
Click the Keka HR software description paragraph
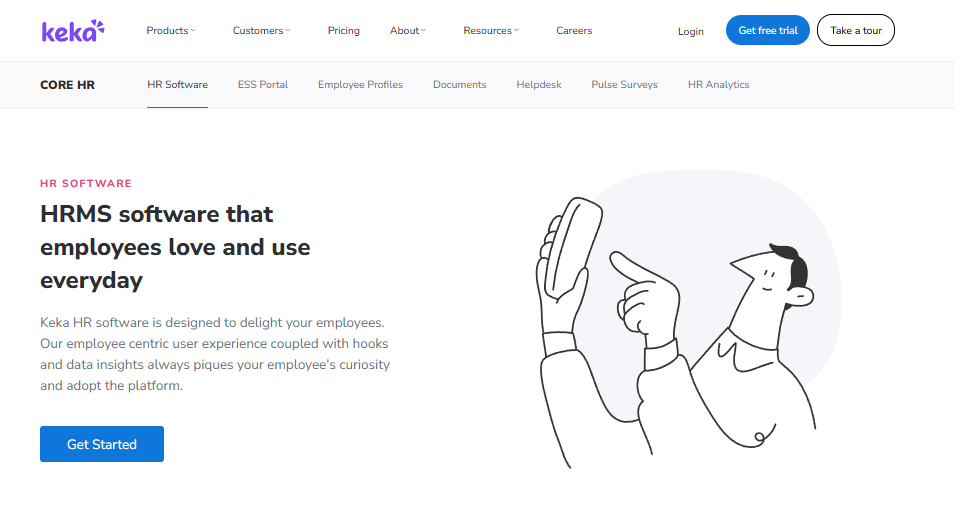point(215,354)
